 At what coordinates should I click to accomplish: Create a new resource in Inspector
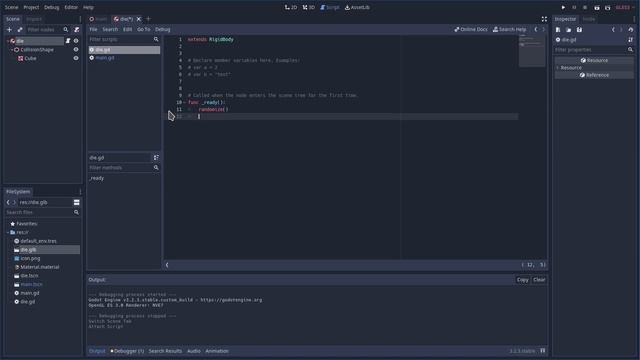558,29
